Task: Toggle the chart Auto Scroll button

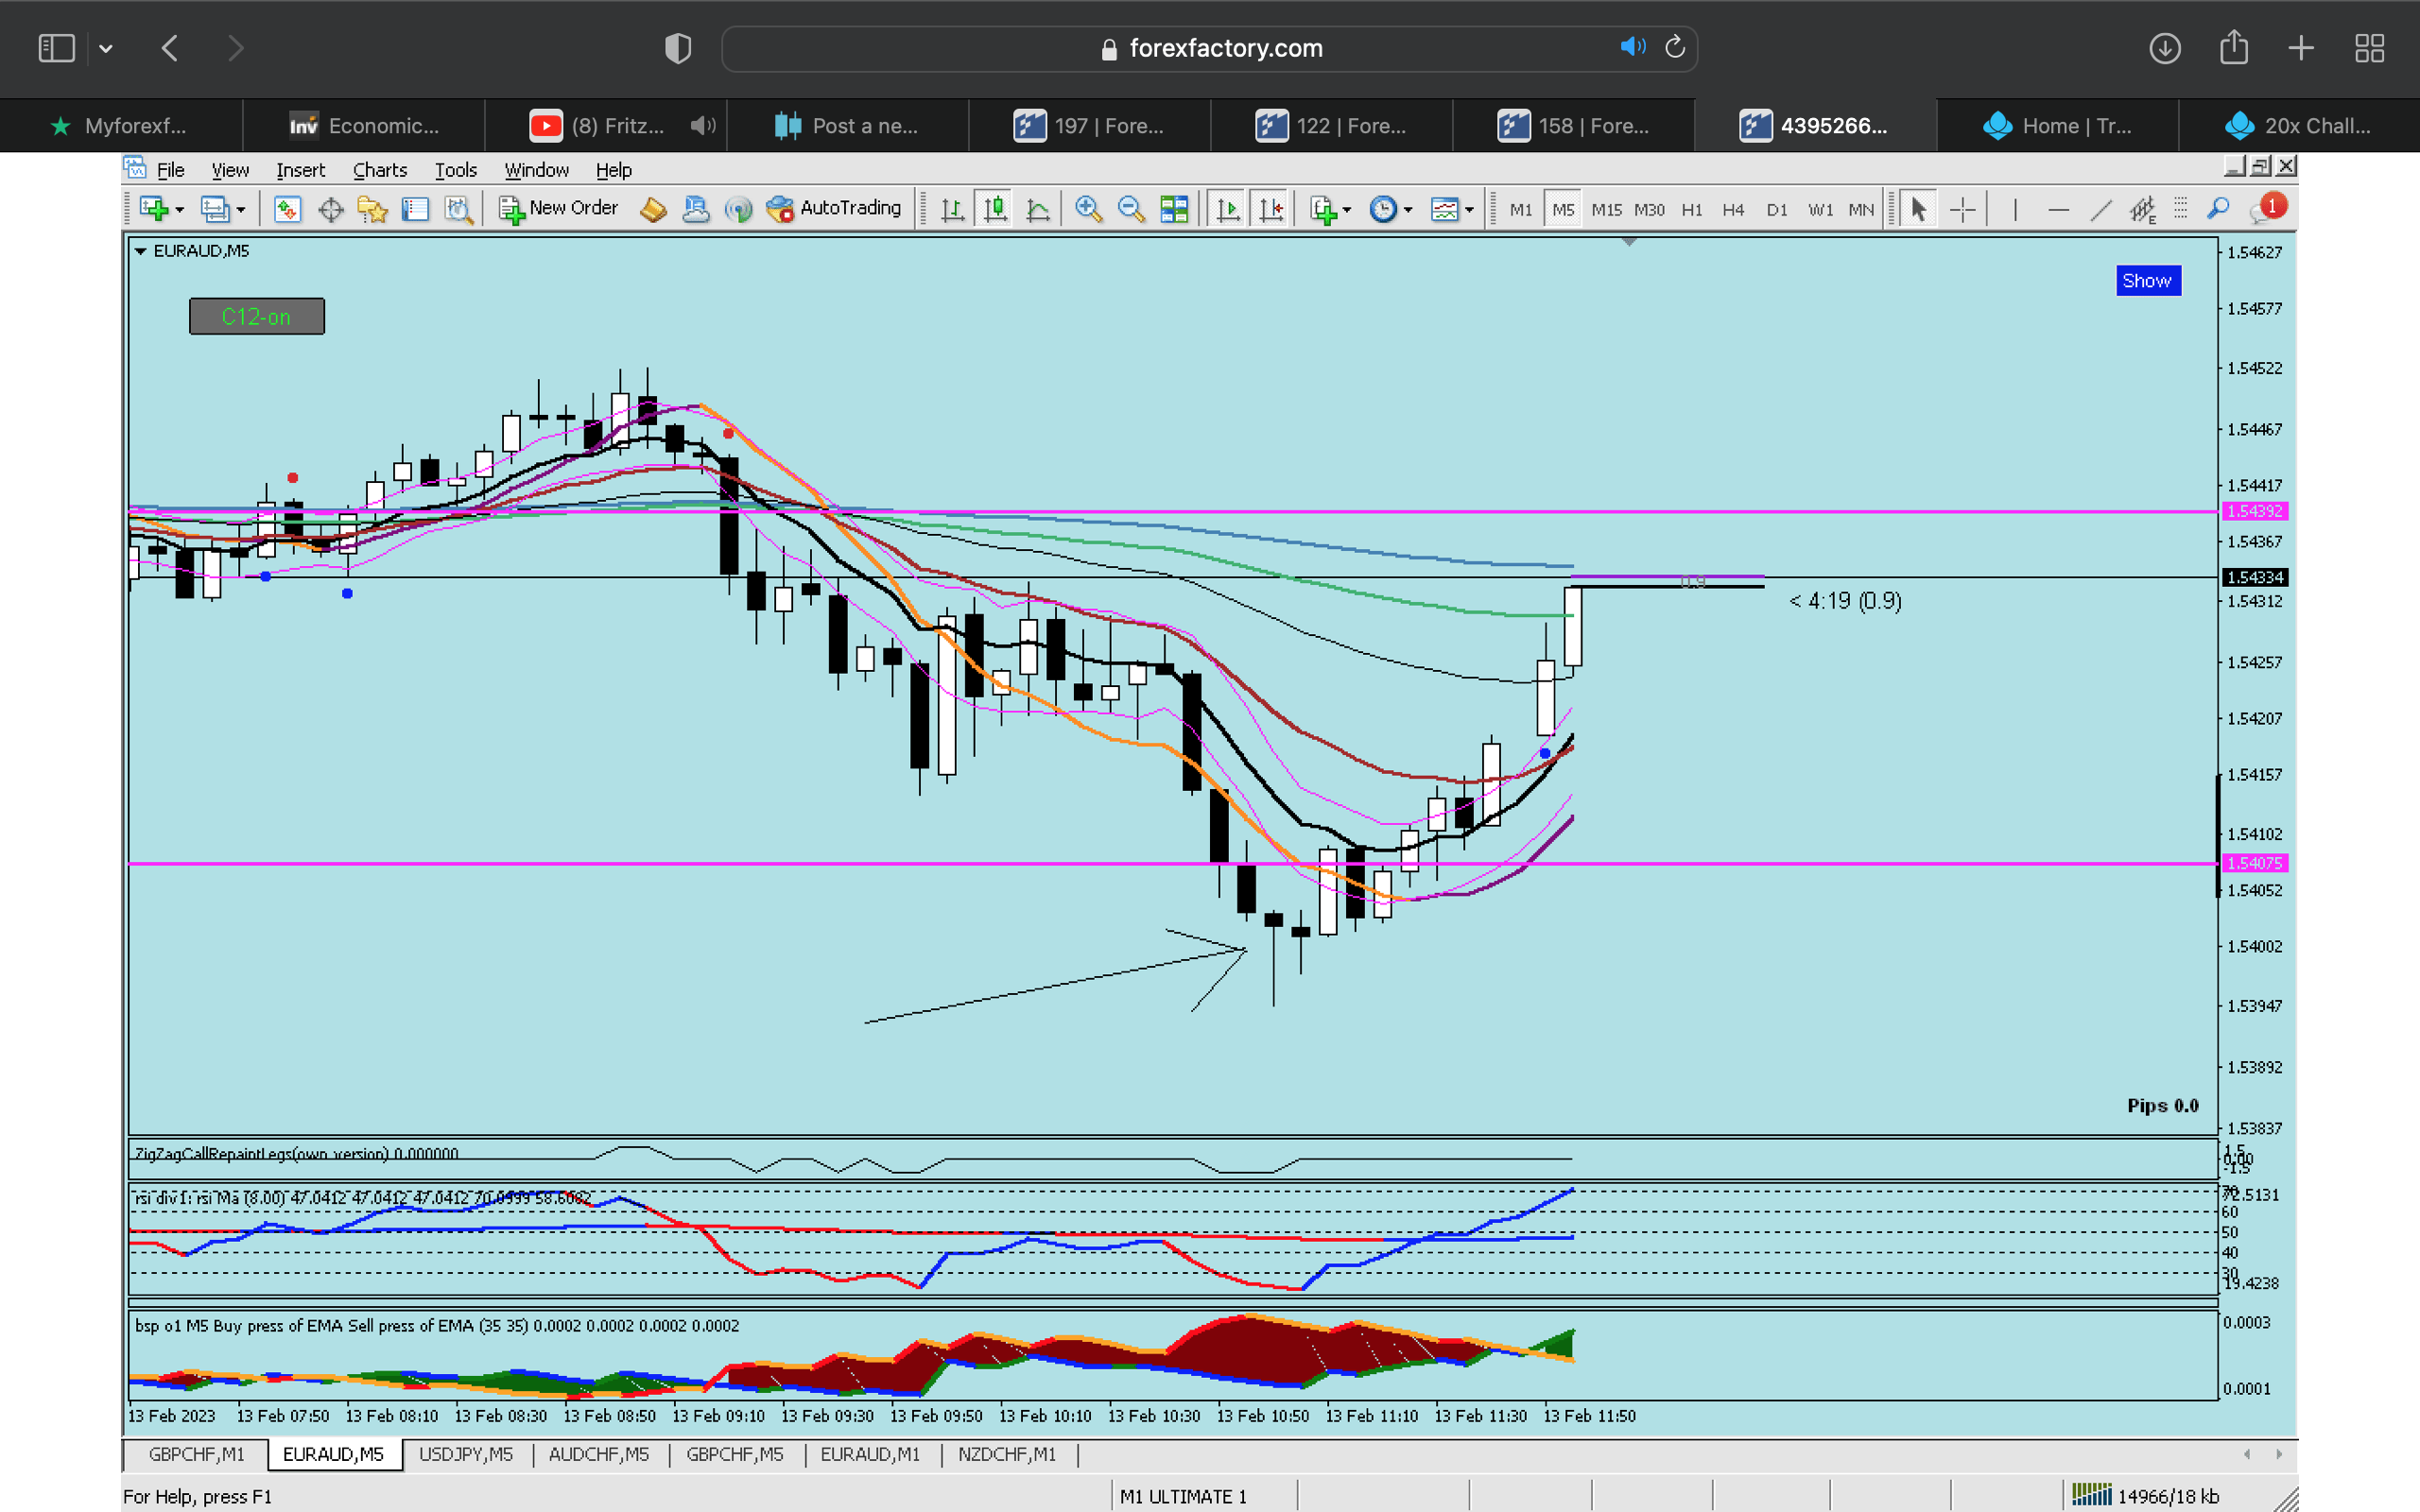Action: (x=1228, y=209)
